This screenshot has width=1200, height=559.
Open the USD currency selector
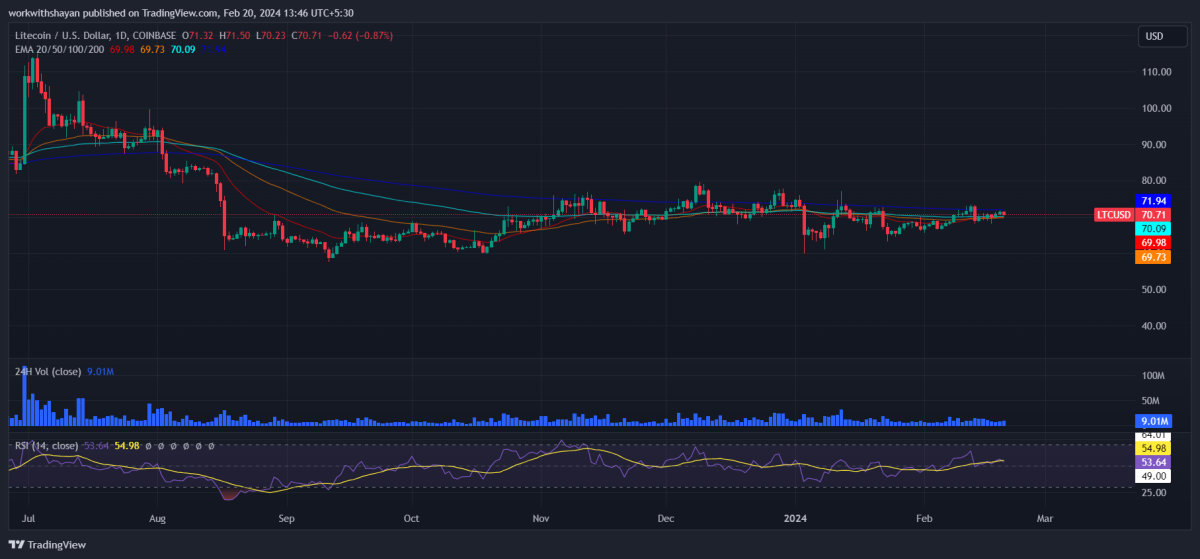pos(1153,37)
